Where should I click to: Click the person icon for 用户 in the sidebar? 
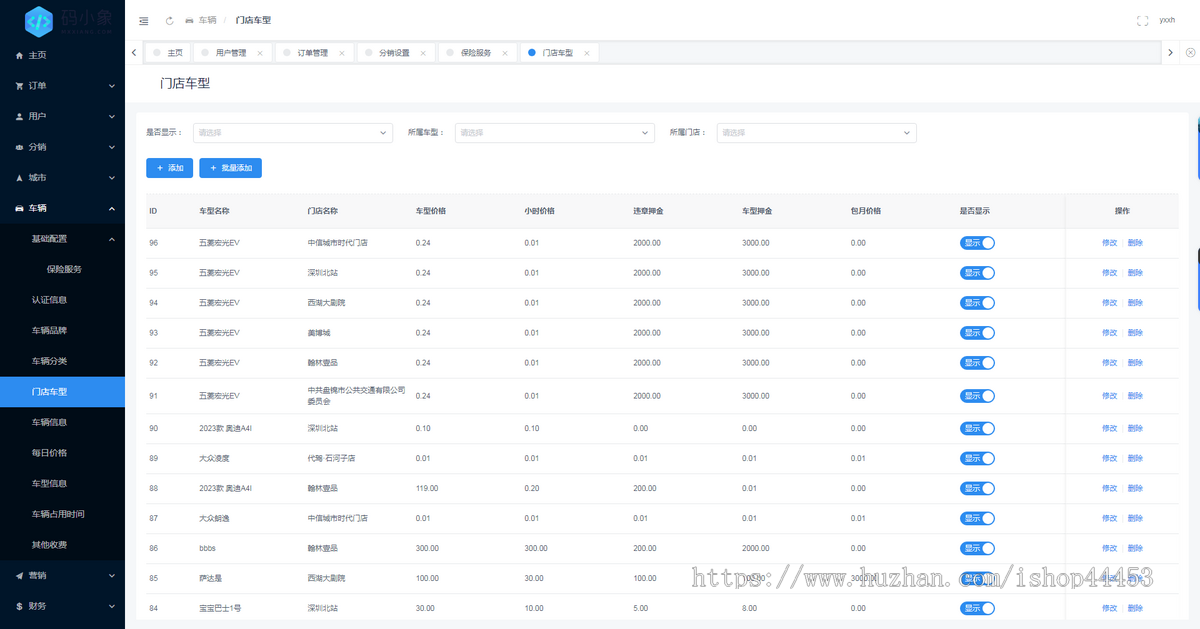click(19, 116)
